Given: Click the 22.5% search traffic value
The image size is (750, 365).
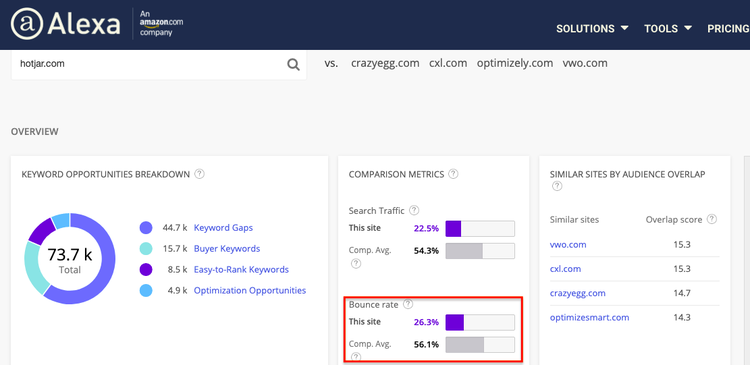Looking at the screenshot, I should [426, 228].
